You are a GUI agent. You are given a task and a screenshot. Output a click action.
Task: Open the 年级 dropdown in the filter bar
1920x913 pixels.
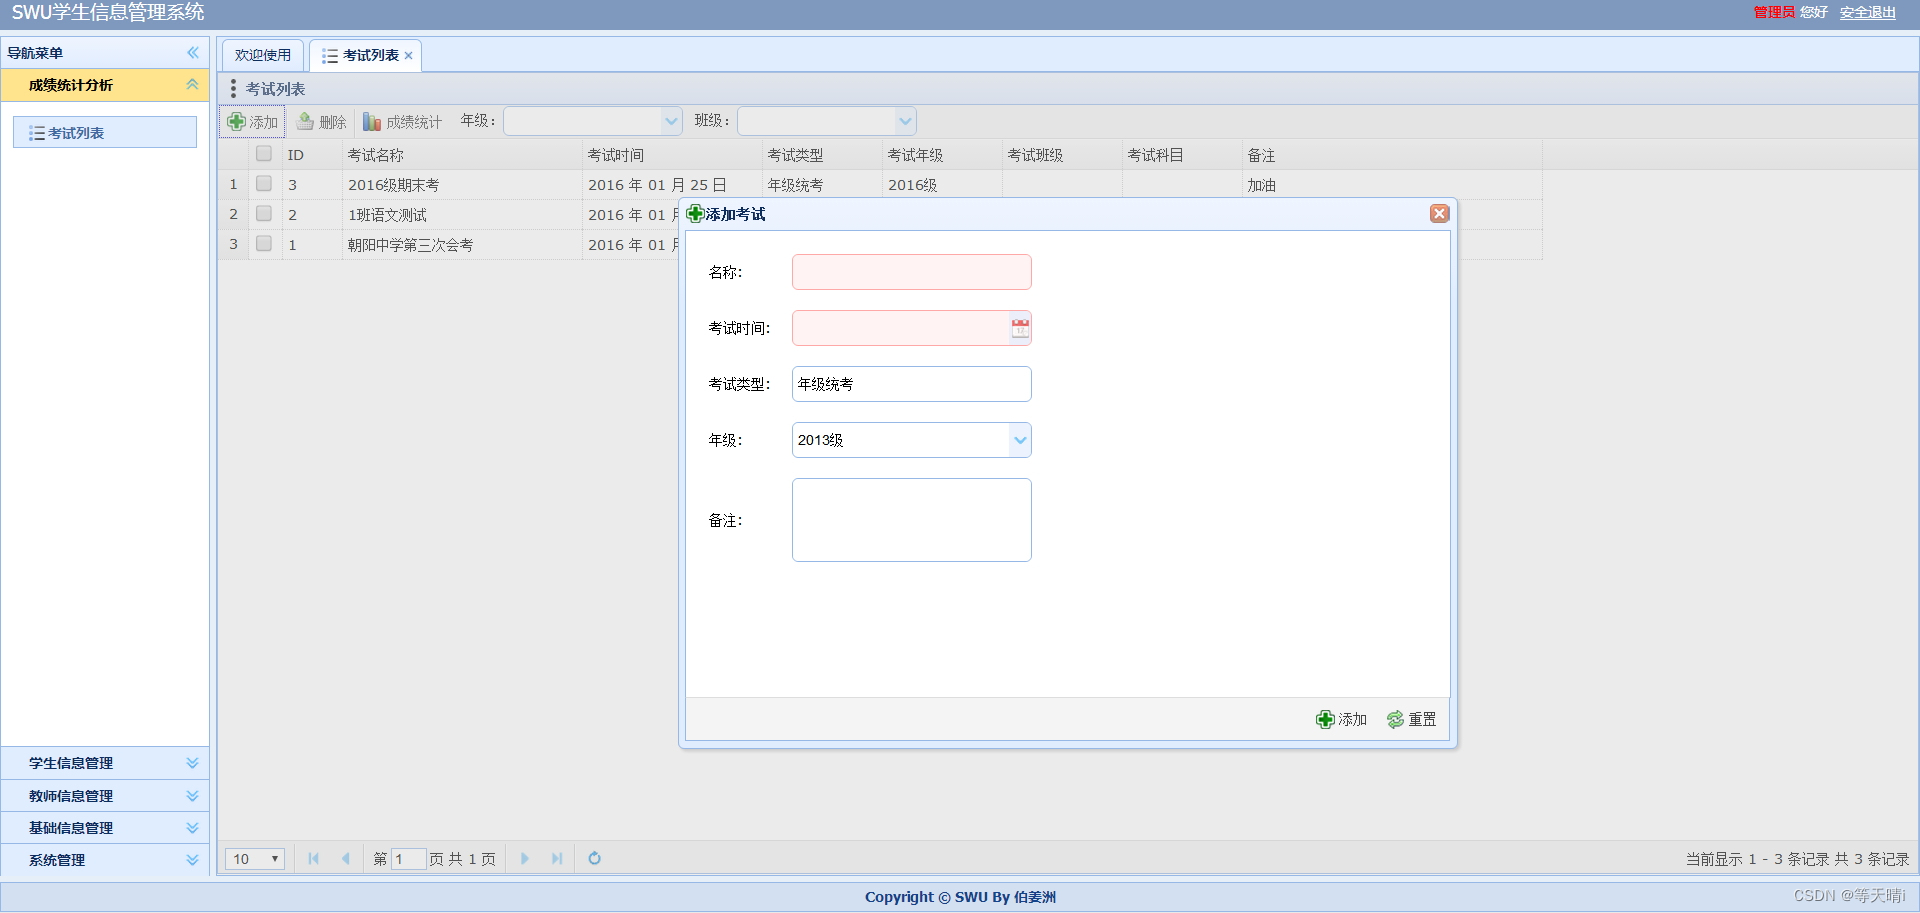coord(670,120)
